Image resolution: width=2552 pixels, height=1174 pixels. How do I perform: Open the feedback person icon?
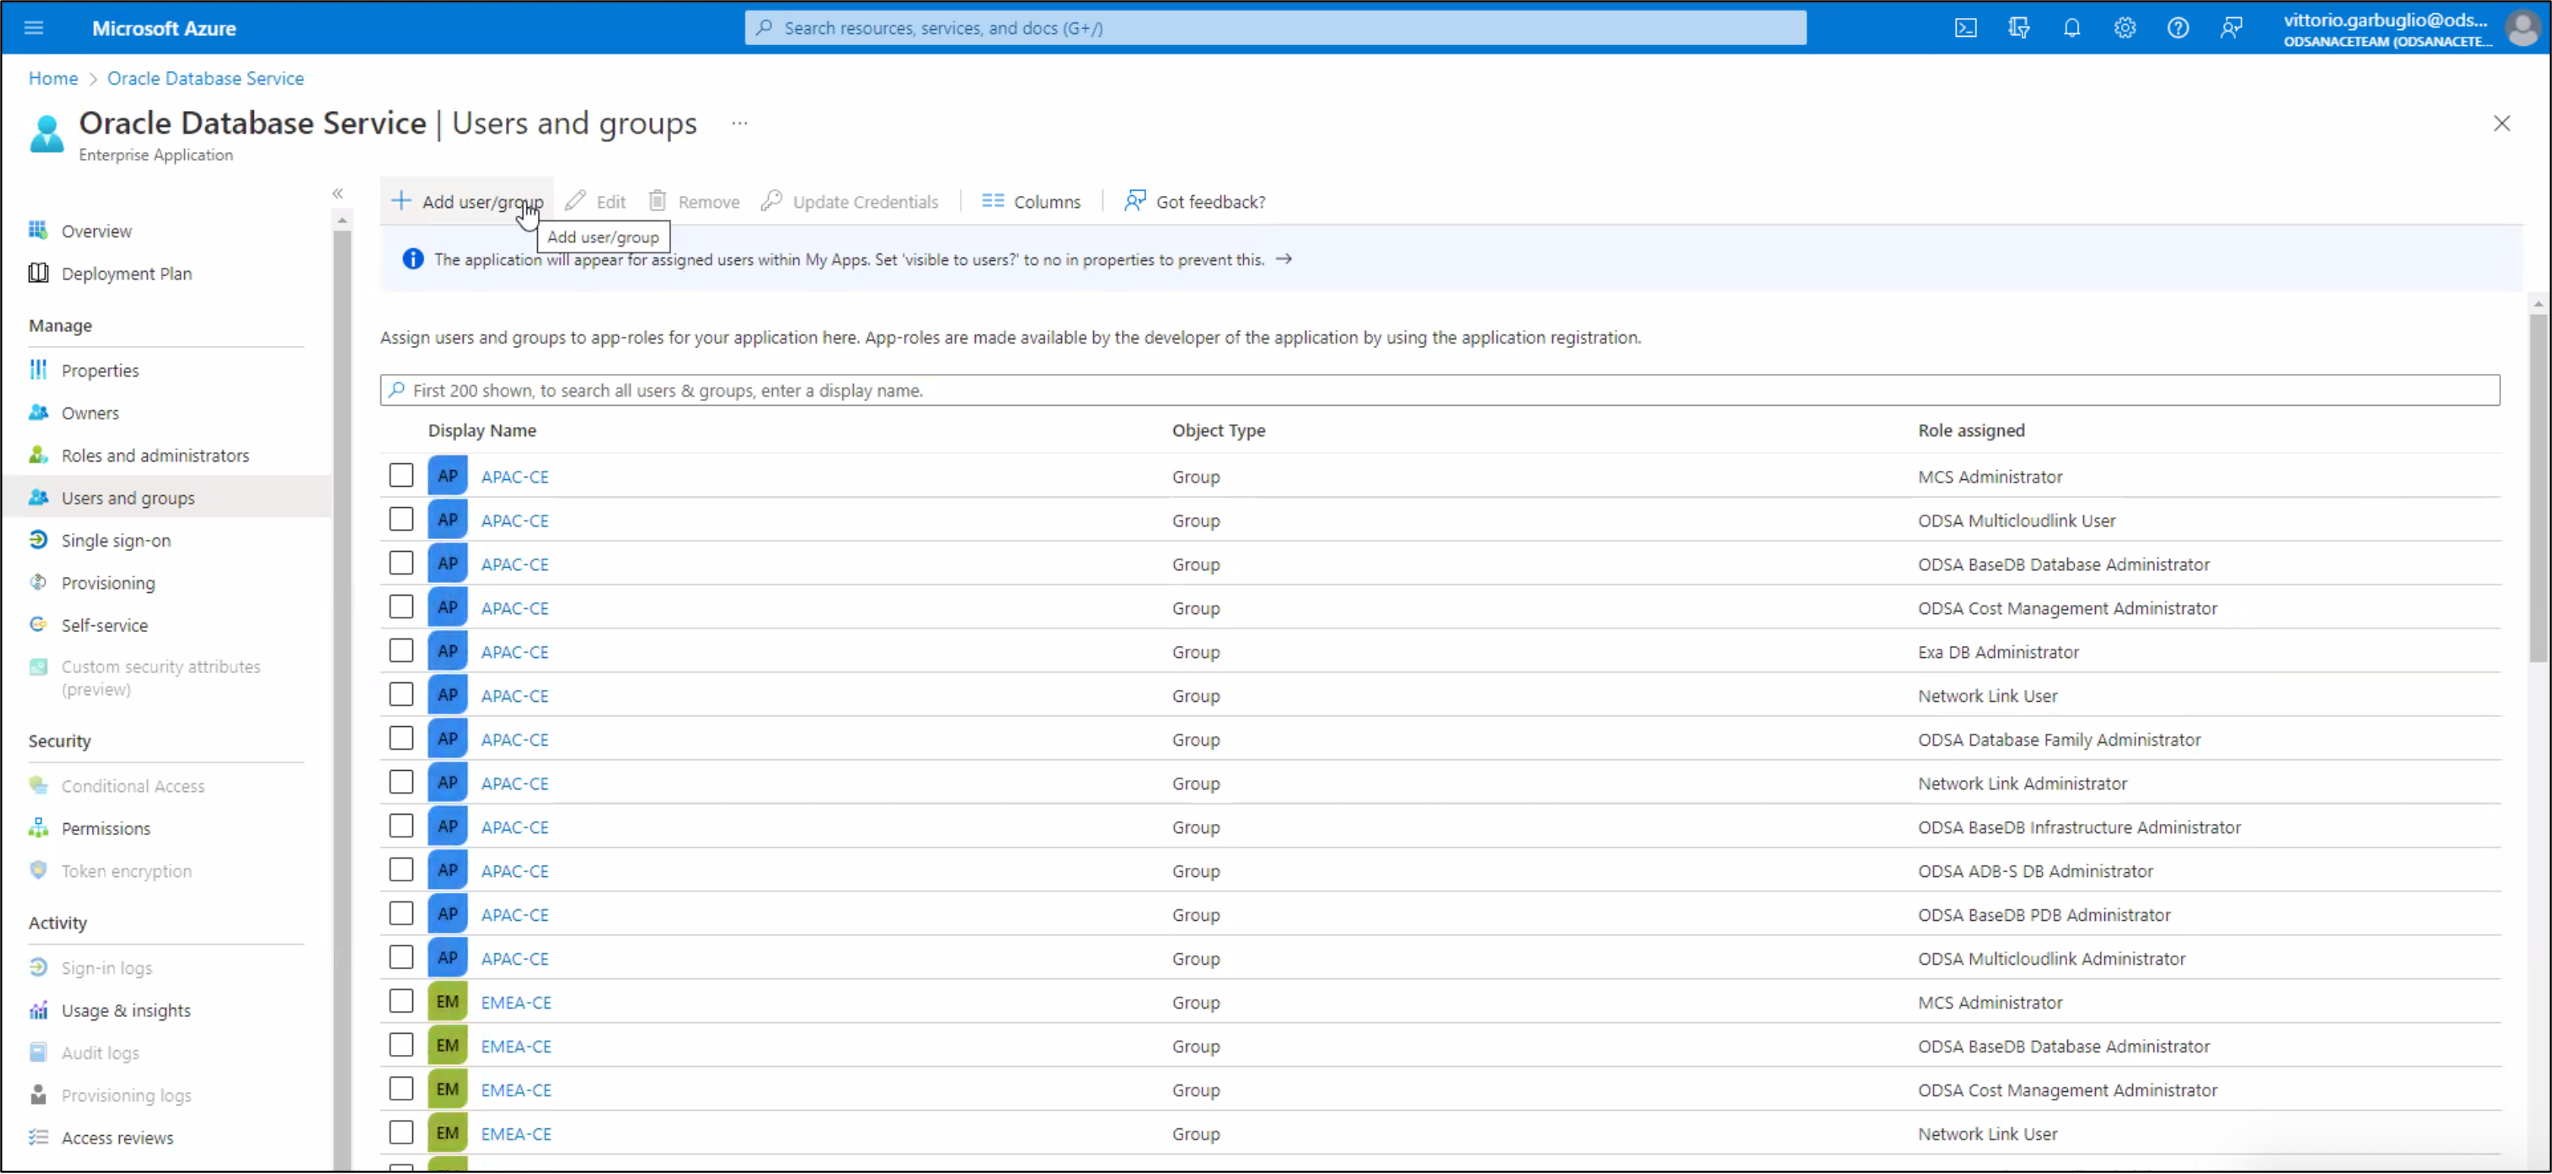point(2232,27)
